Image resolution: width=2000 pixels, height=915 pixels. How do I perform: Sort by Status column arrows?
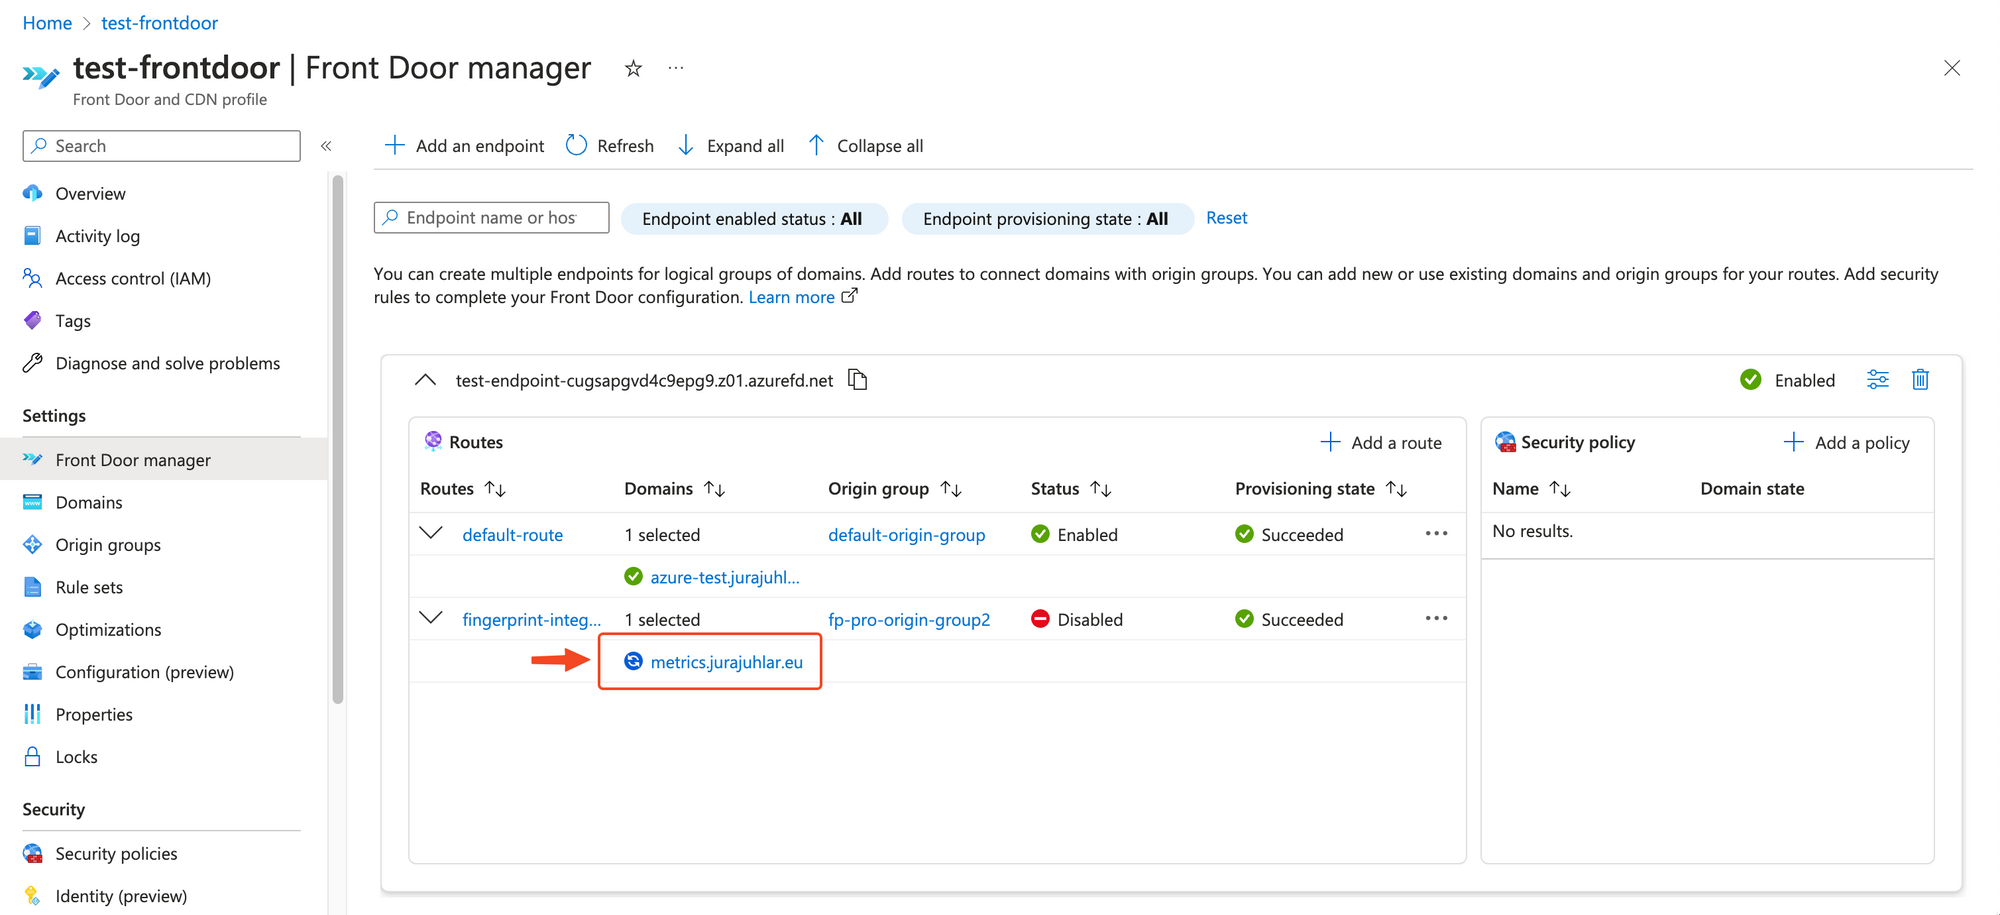coord(1101,489)
